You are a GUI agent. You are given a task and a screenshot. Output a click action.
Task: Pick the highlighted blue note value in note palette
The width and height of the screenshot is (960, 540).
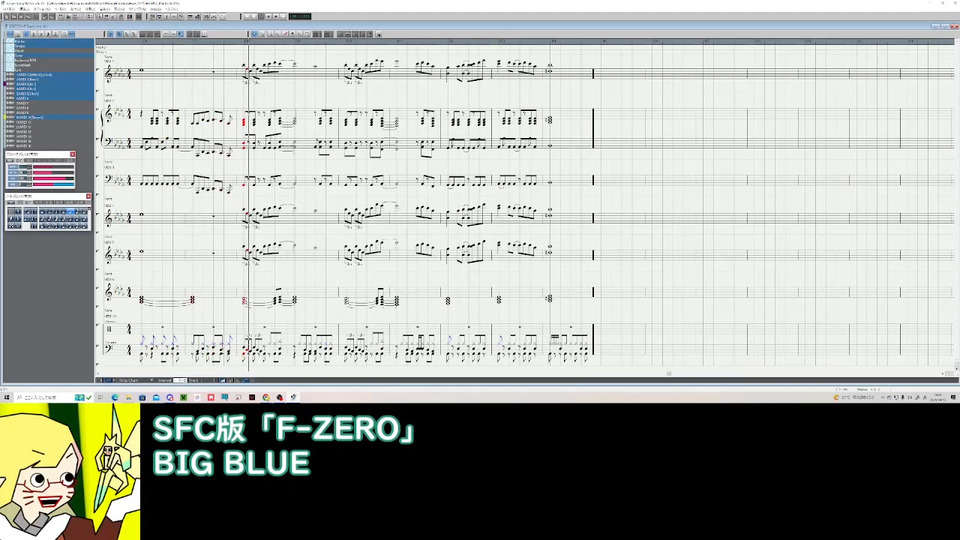(x=70, y=212)
